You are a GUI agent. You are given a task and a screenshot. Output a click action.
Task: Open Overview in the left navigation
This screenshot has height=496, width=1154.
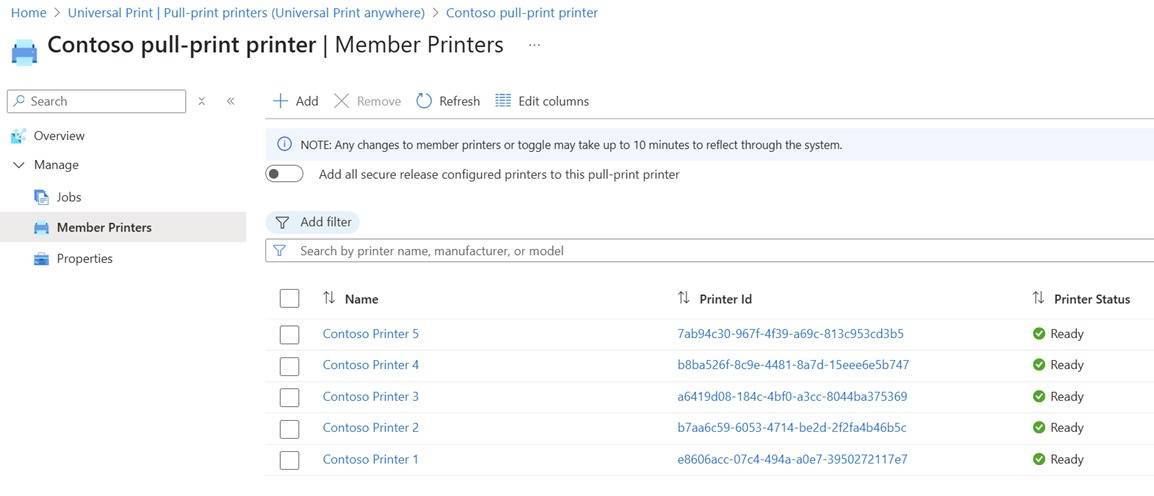pos(59,136)
